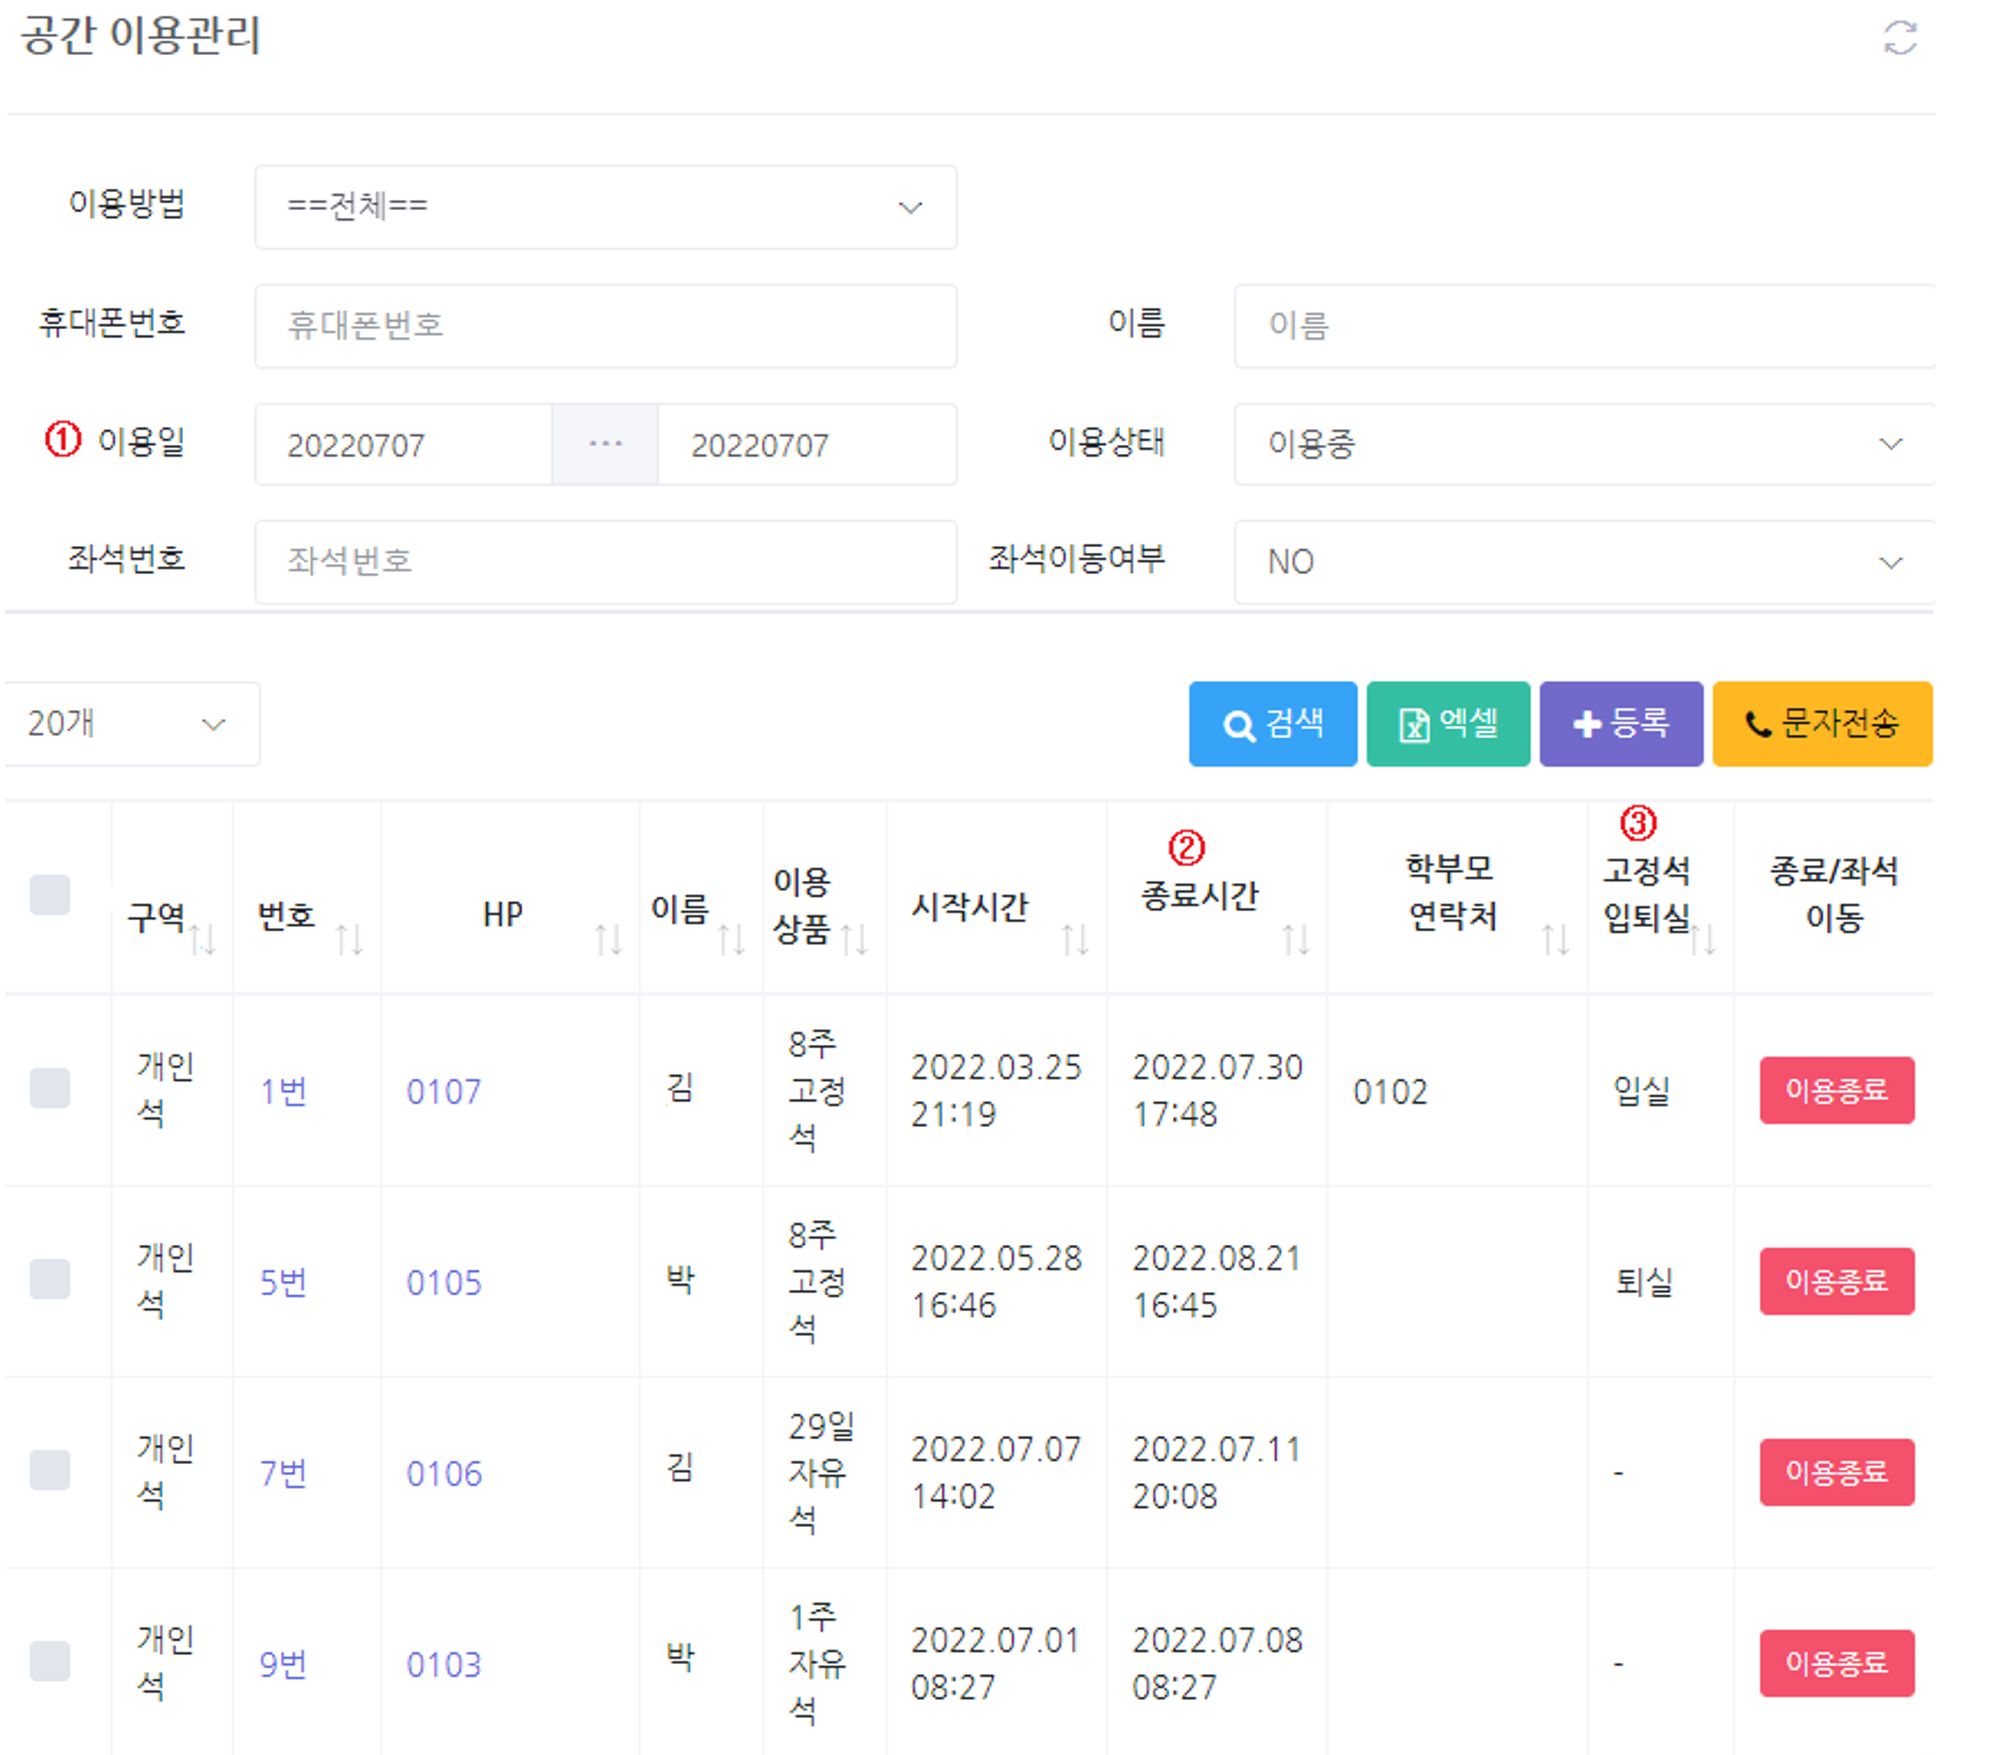The image size is (2000, 1755).
Task: Click the blue 검색 search button
Action: 1272,724
